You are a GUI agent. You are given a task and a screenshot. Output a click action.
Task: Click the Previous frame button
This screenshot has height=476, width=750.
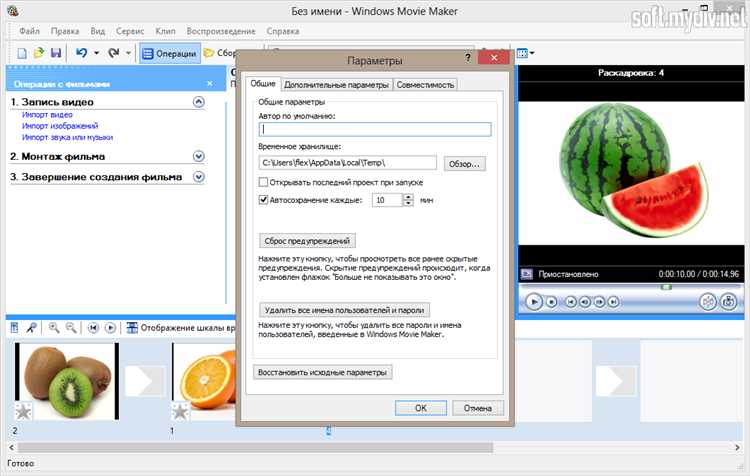[585, 302]
